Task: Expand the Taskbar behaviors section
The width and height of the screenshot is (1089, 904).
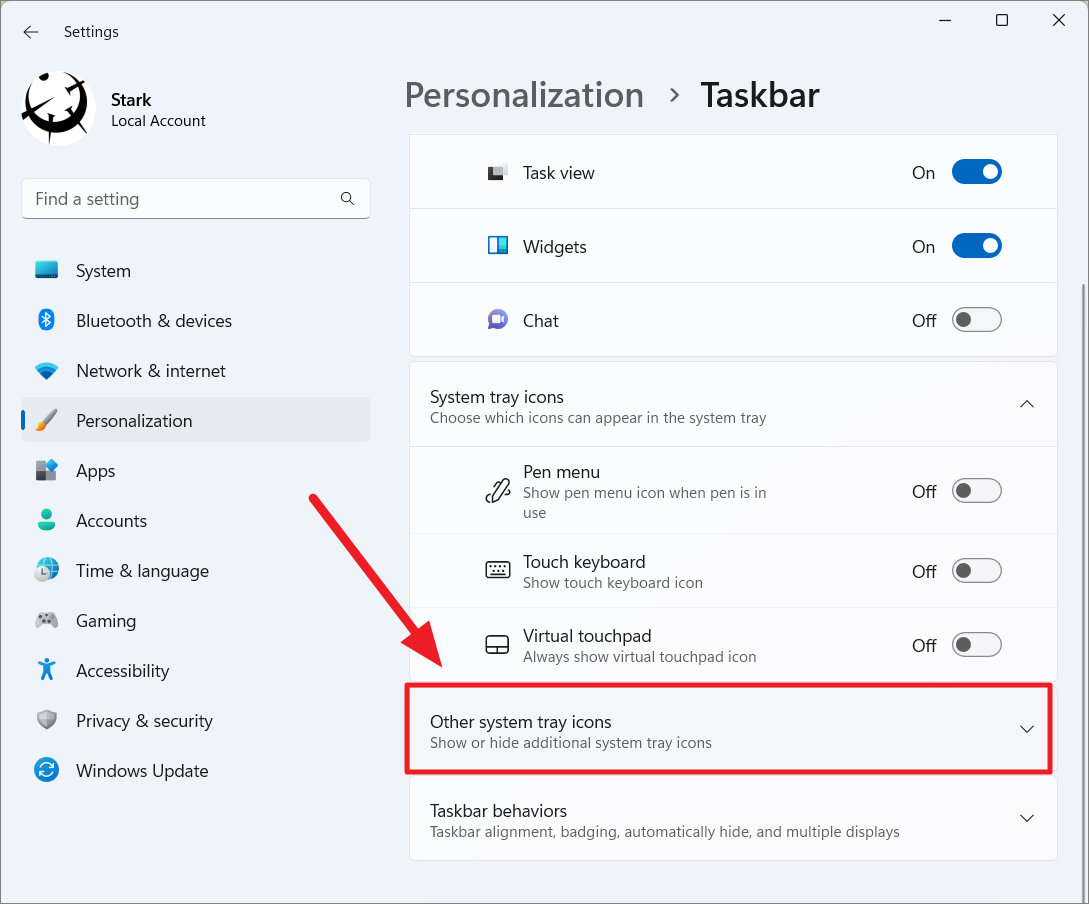Action: click(x=1026, y=818)
